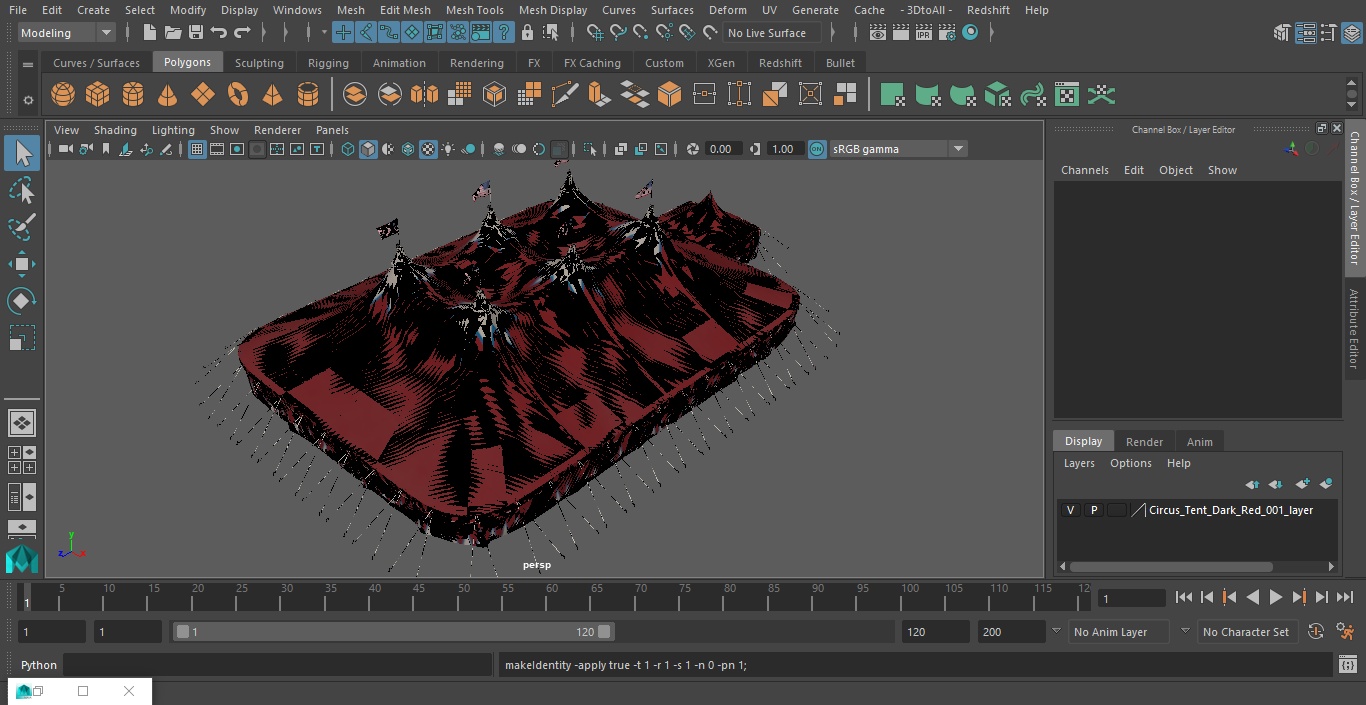The width and height of the screenshot is (1366, 705).
Task: Switch to the Anim layer tab
Action: (1199, 442)
